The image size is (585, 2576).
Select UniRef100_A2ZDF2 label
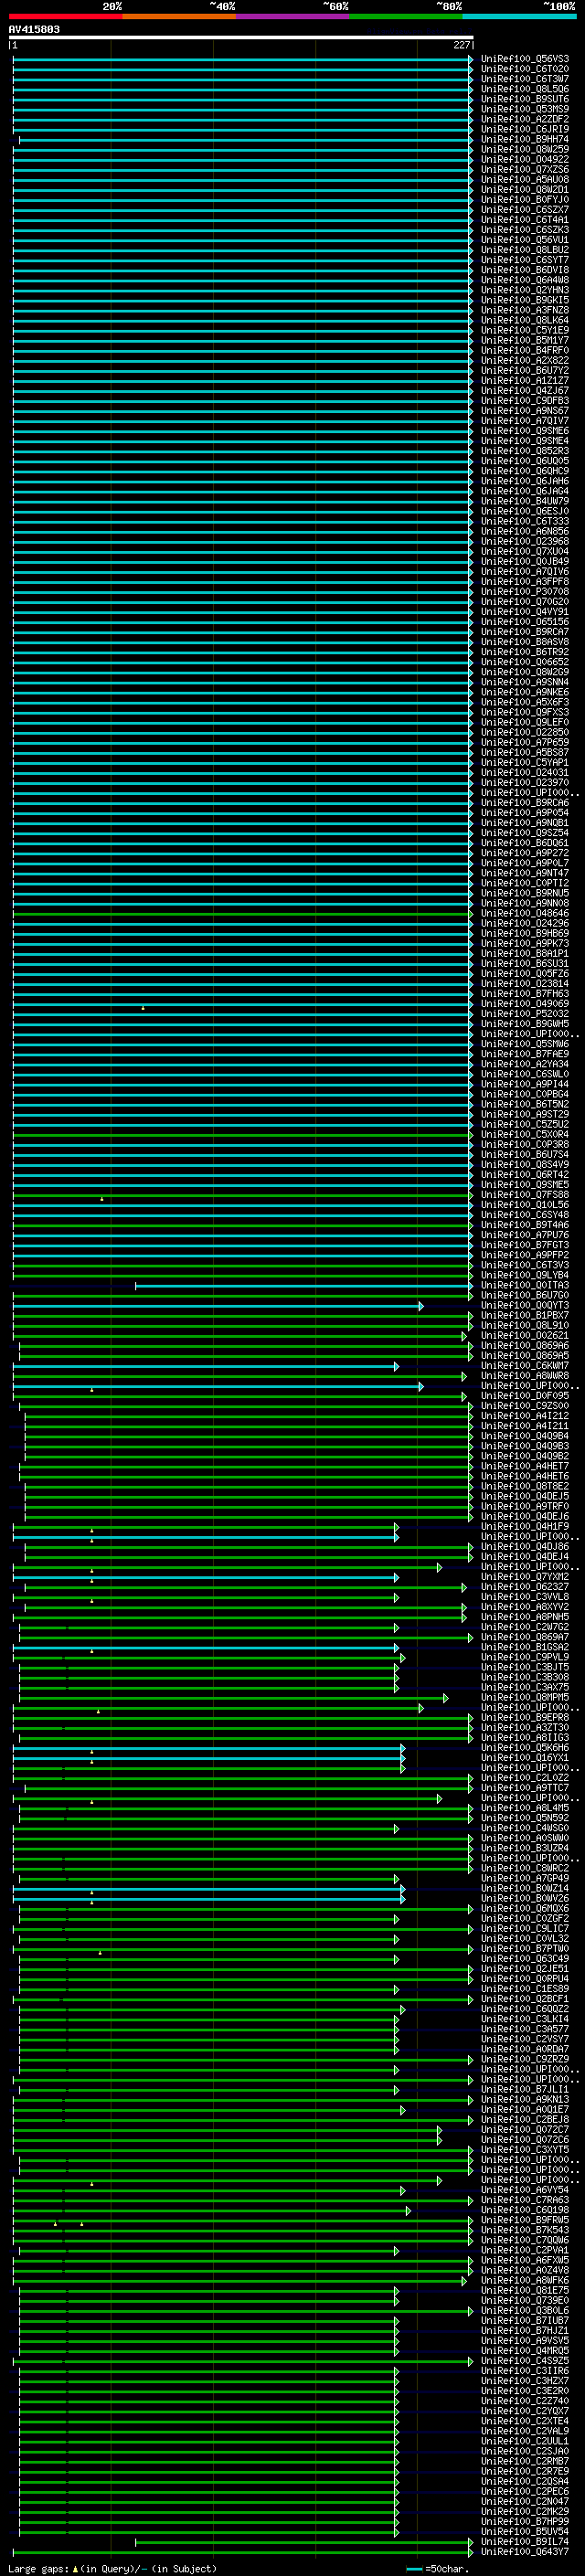(x=525, y=119)
